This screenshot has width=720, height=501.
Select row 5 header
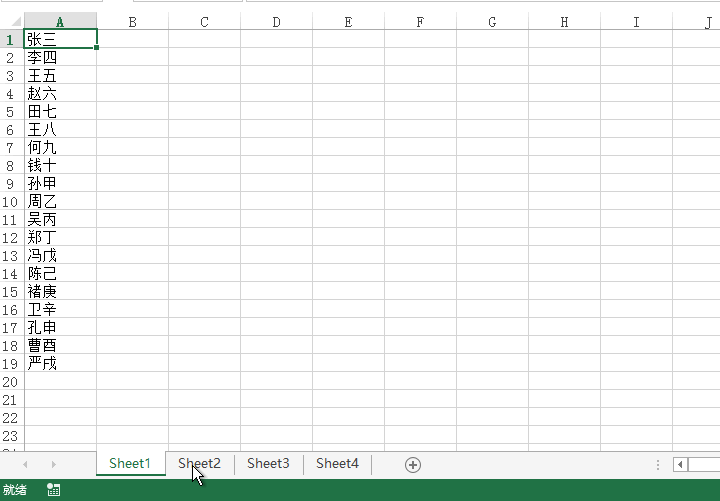point(12,112)
